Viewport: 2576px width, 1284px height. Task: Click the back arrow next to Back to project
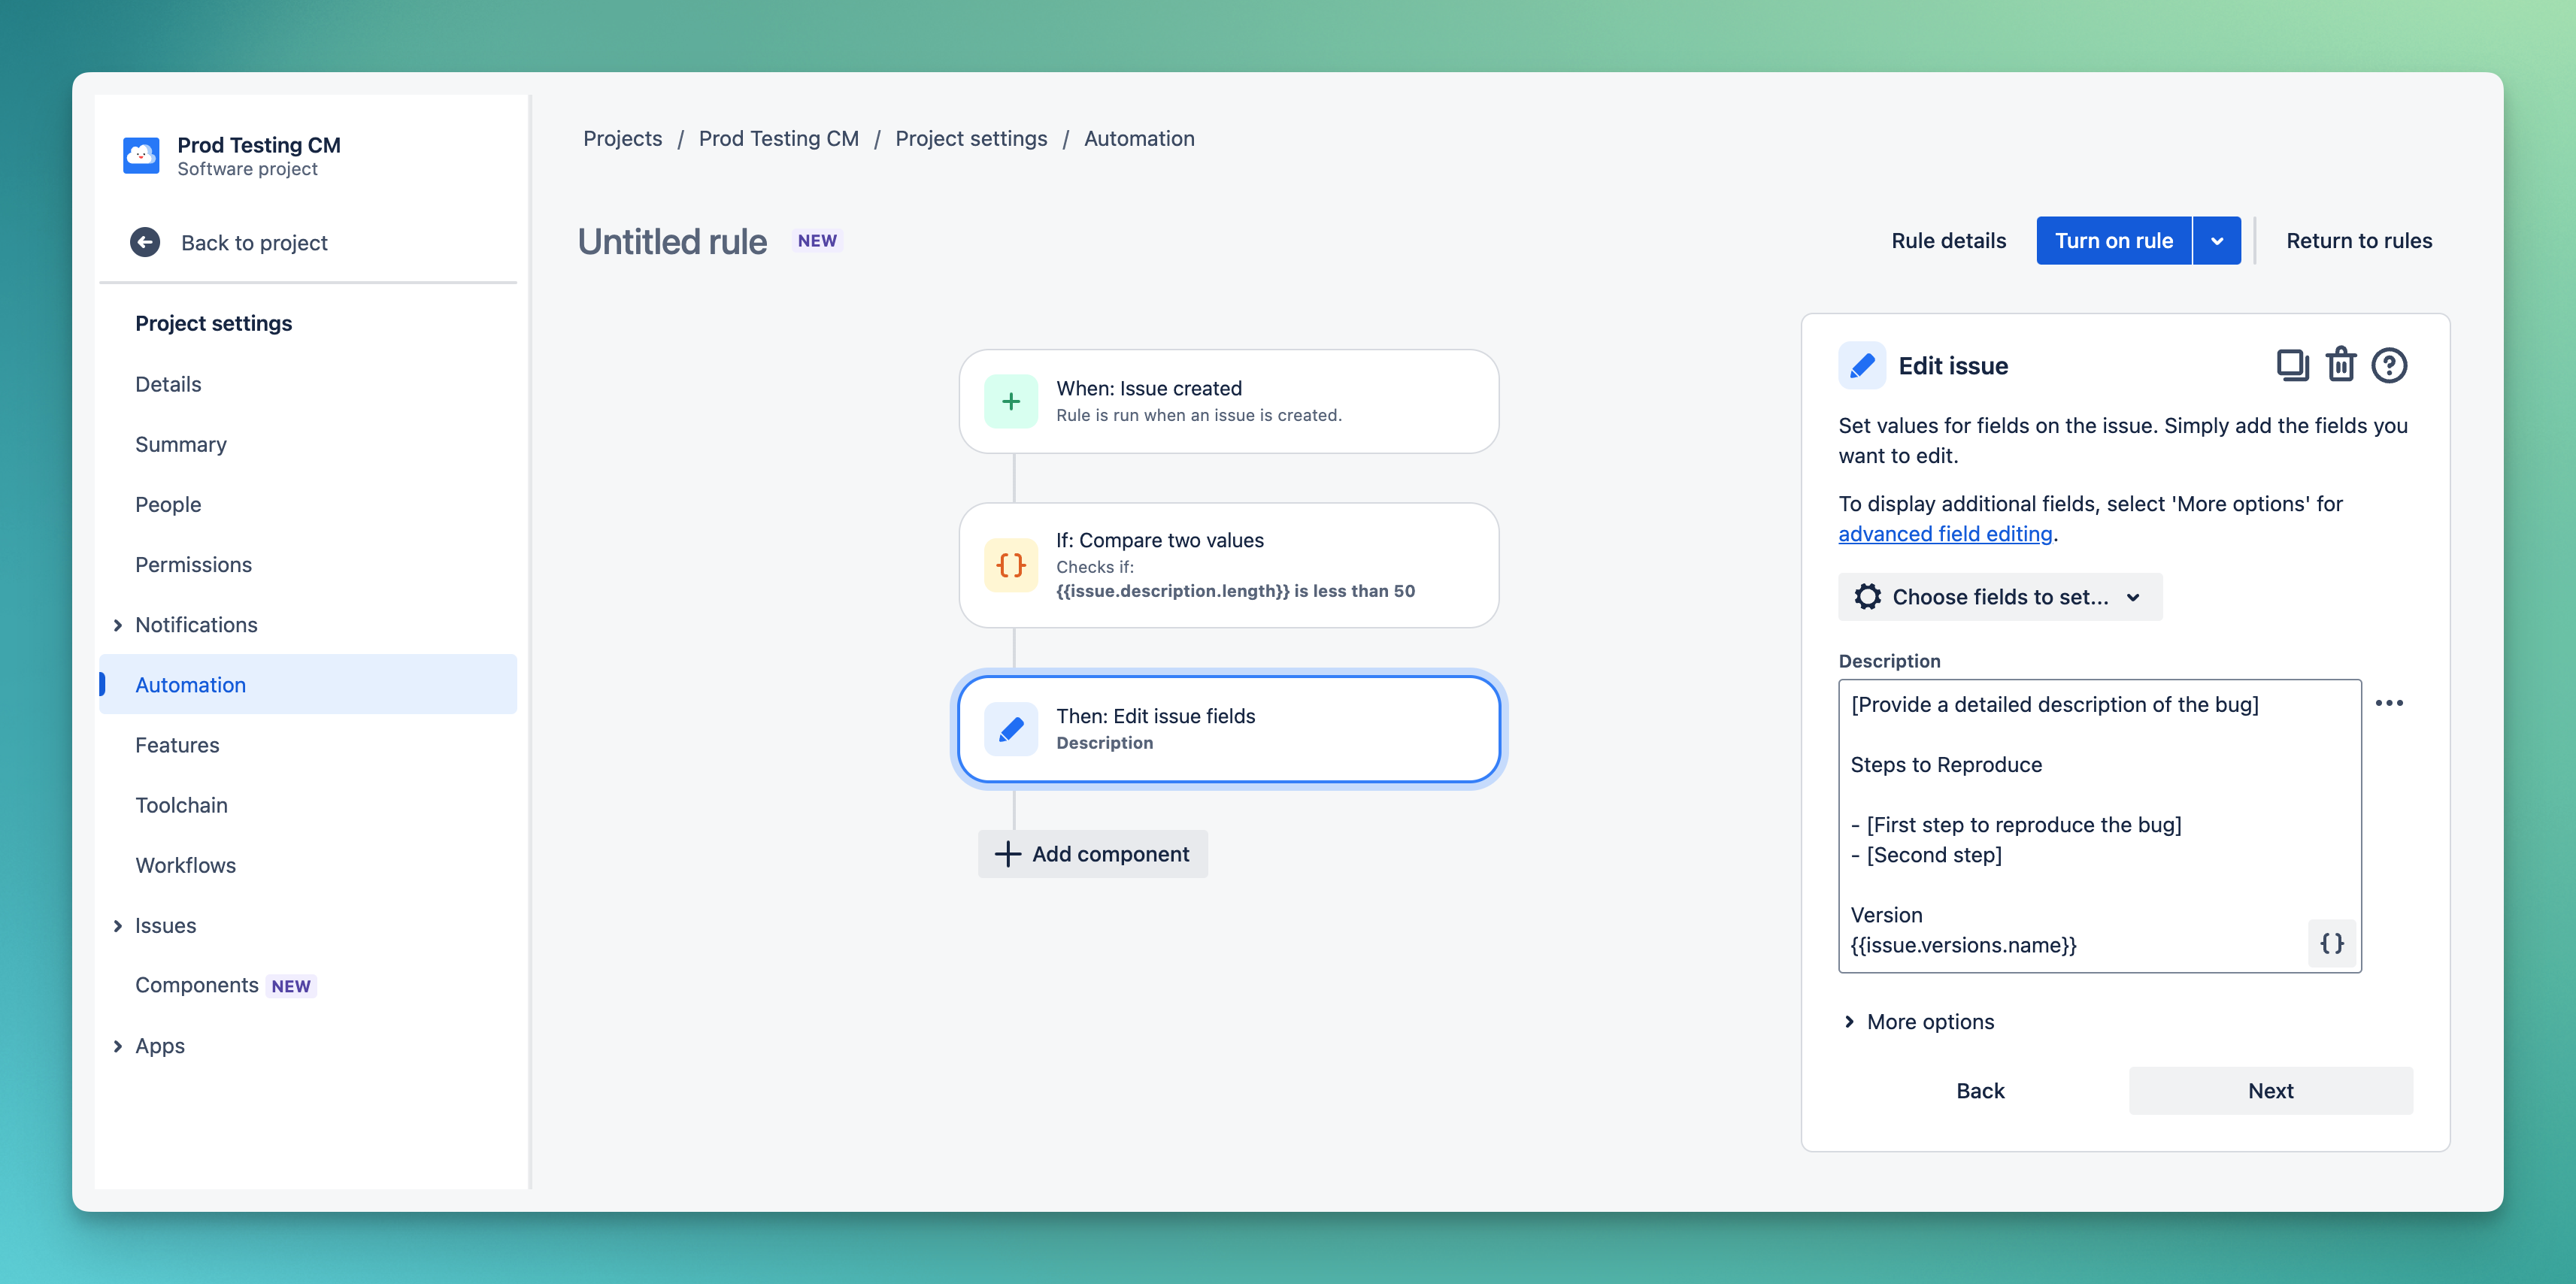click(x=146, y=242)
